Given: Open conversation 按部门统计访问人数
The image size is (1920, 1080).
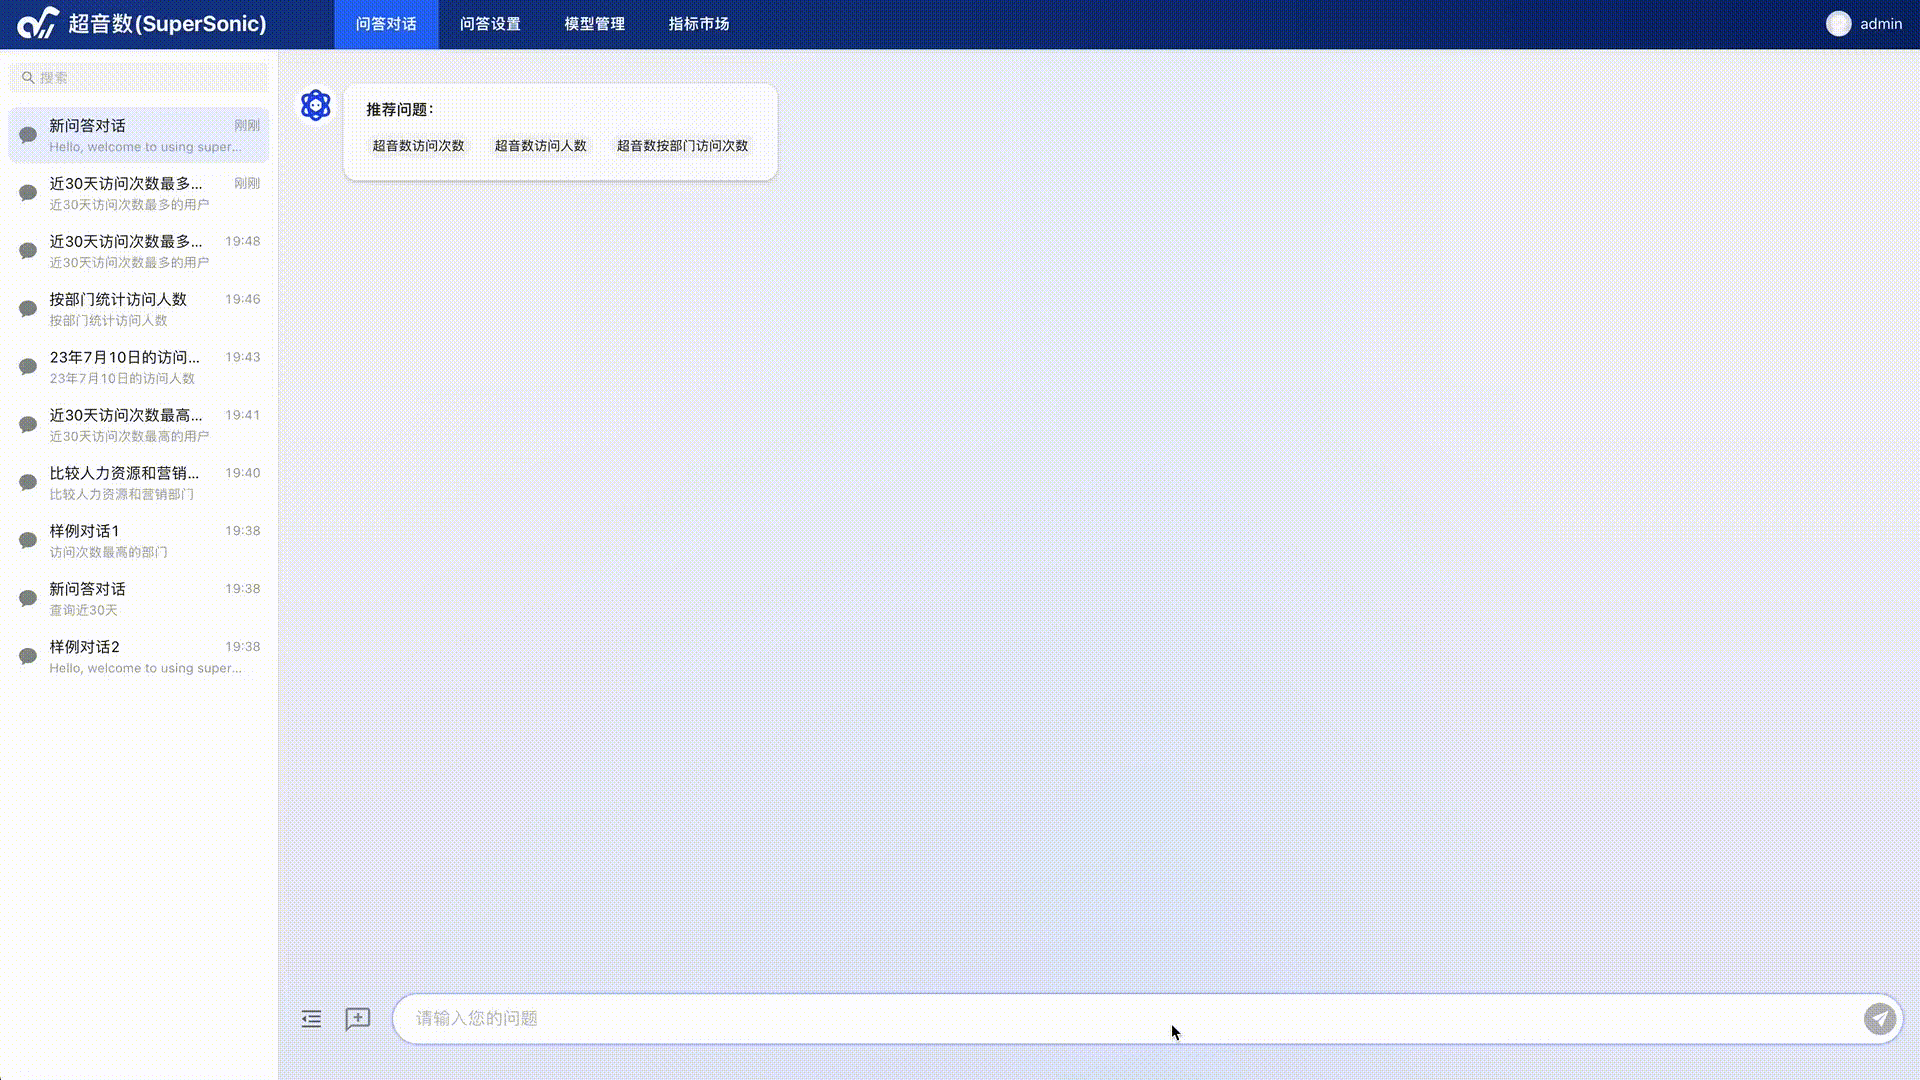Looking at the screenshot, I should pos(138,309).
